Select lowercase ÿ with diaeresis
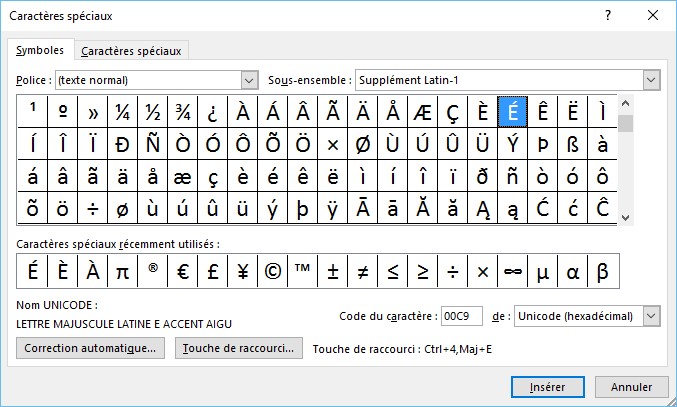This screenshot has height=407, width=677. tap(332, 208)
